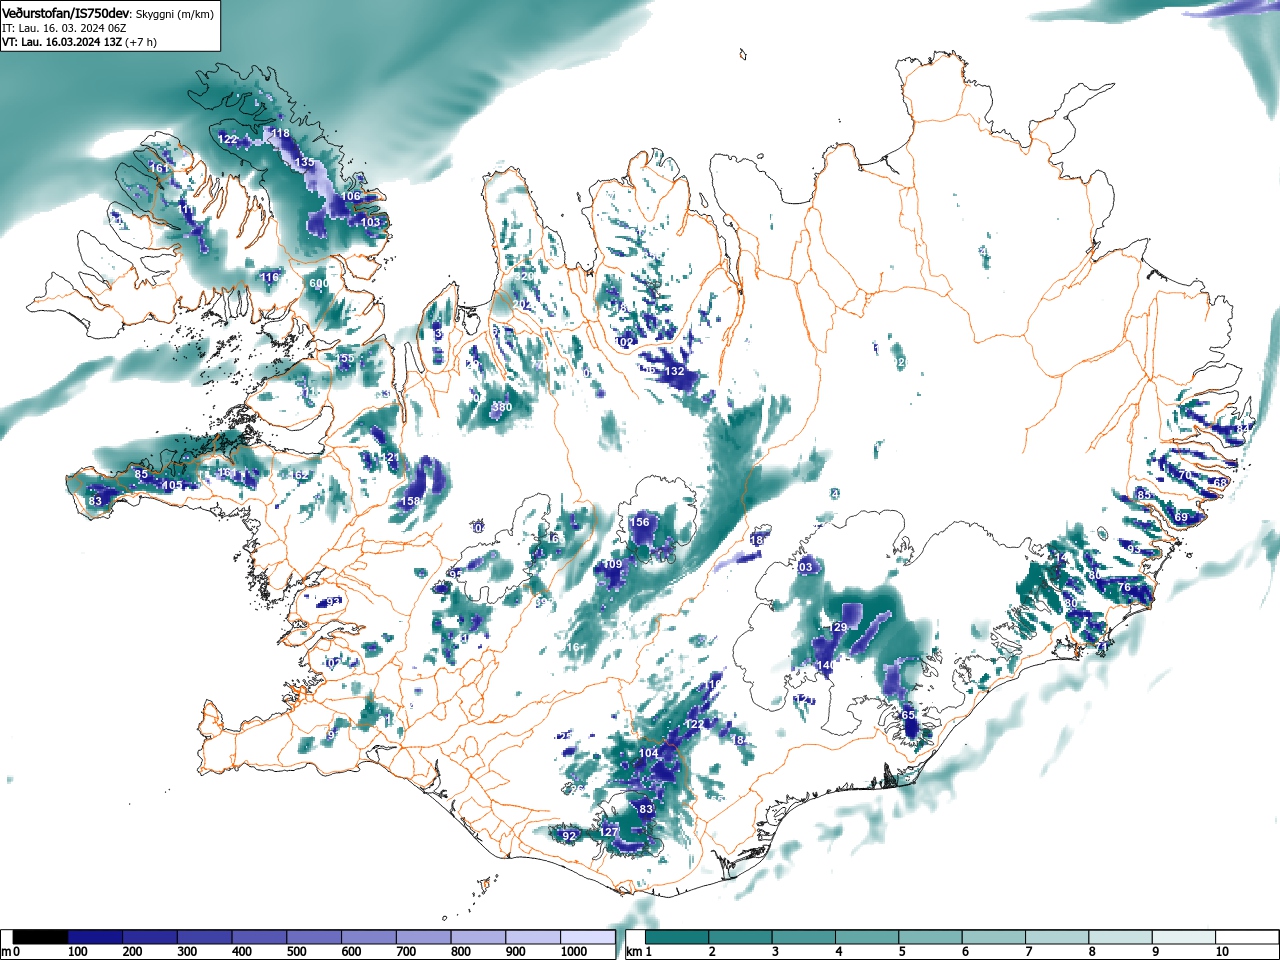Click the '76' value on the east coast
The height and width of the screenshot is (960, 1280).
click(x=1124, y=588)
